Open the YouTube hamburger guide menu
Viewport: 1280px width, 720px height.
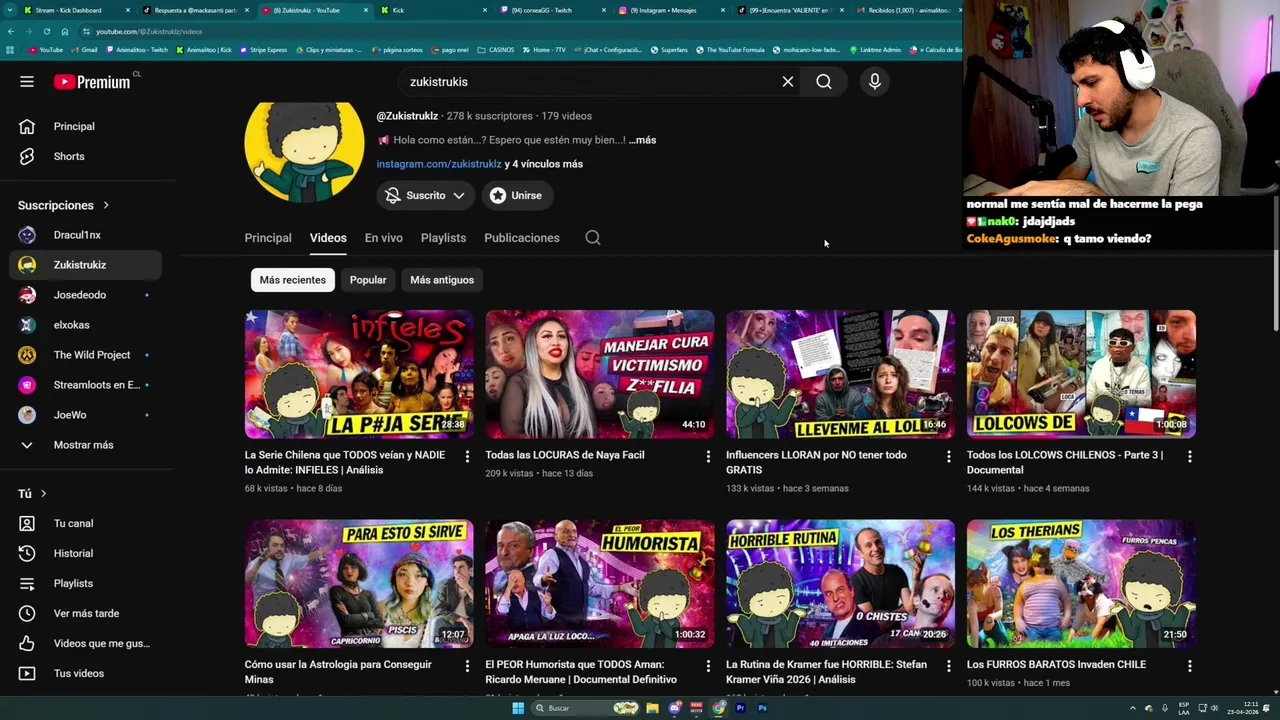[x=27, y=82]
